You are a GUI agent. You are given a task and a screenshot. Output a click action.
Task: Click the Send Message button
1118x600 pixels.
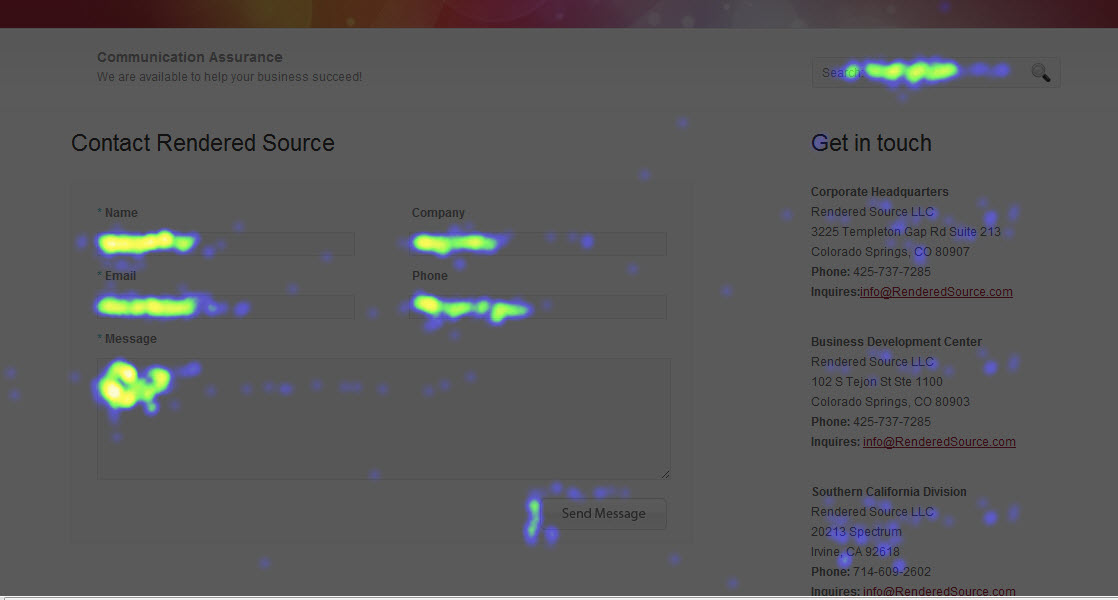(x=603, y=514)
